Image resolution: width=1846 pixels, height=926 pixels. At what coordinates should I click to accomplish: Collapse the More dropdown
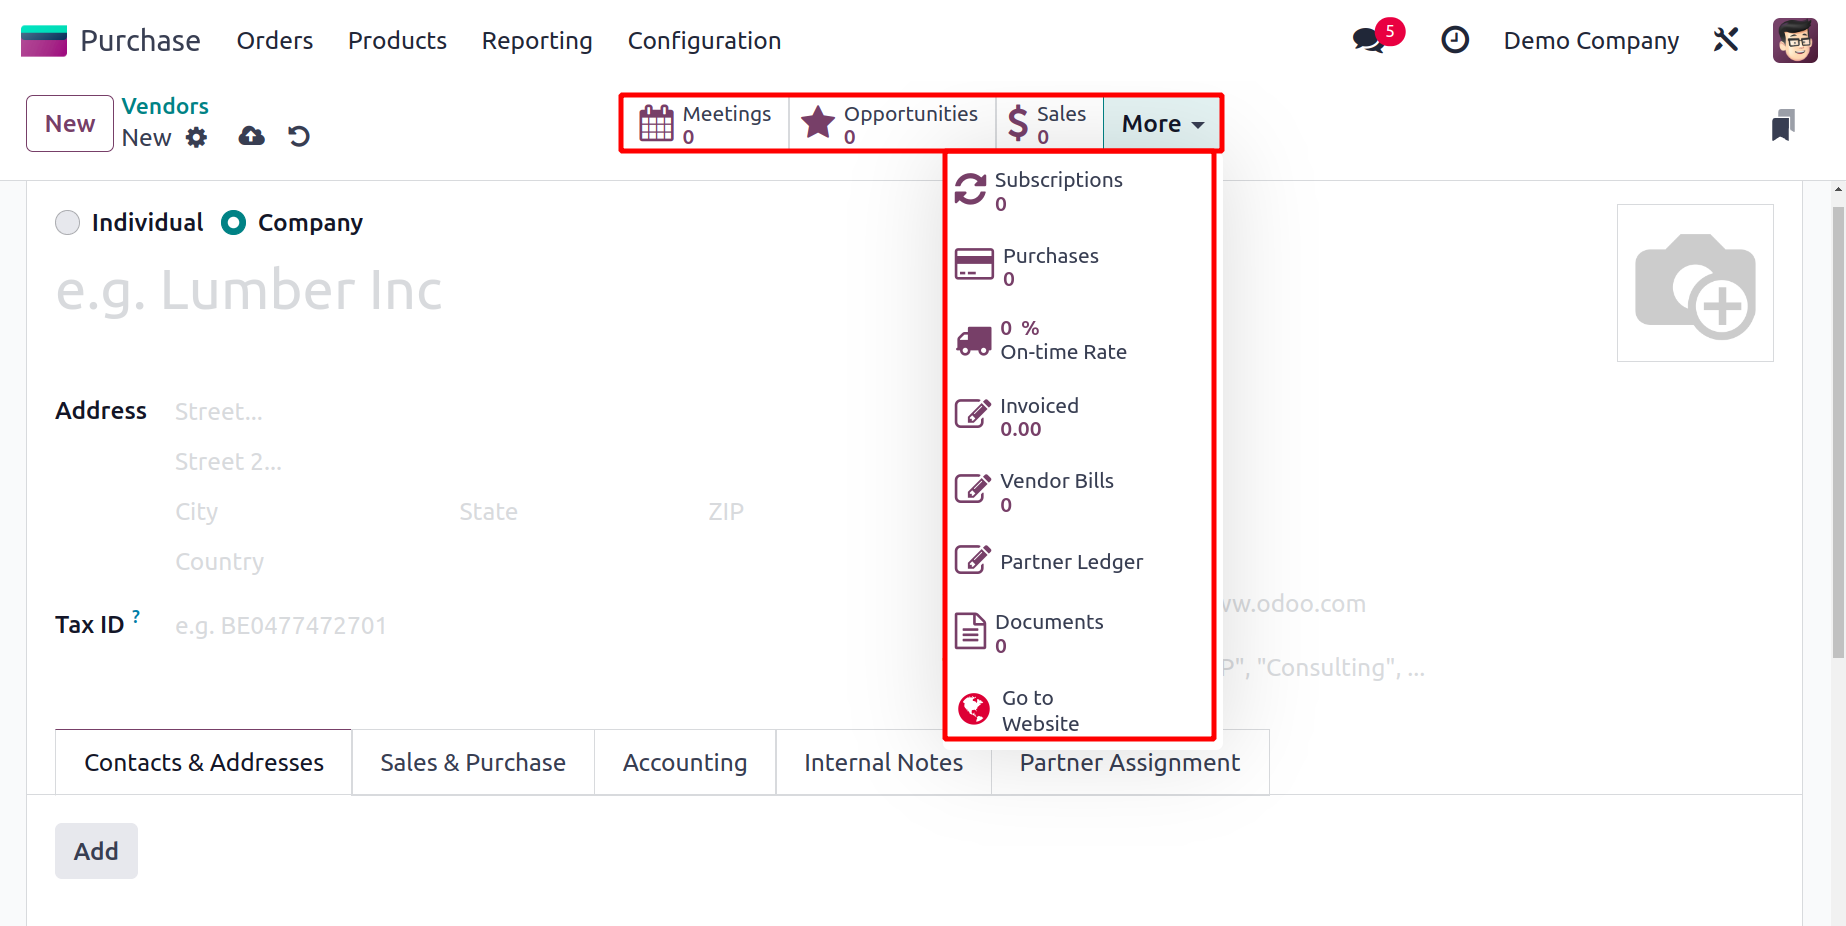click(1162, 123)
